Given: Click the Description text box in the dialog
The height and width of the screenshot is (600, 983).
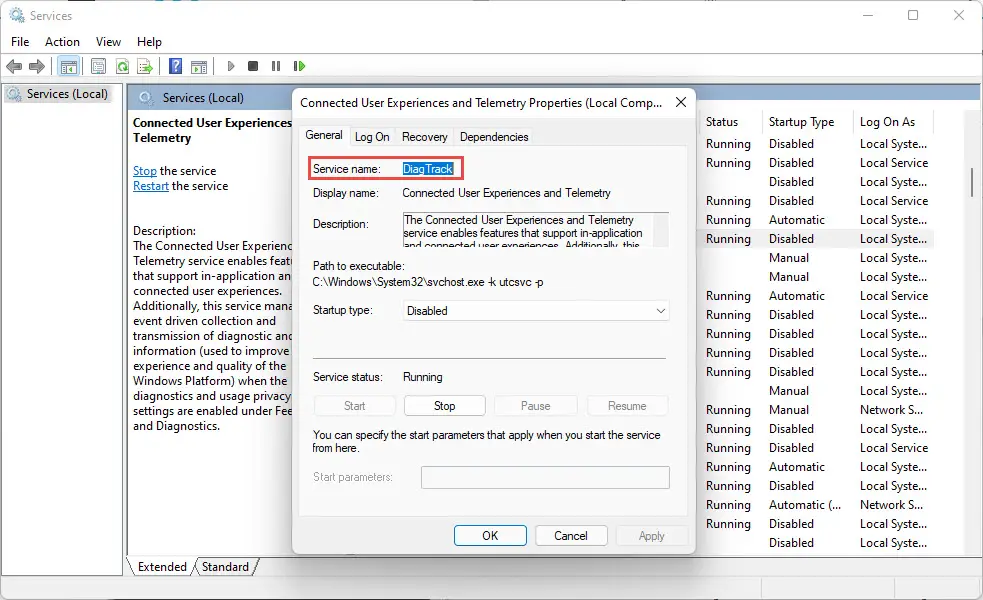Looking at the screenshot, I should point(536,229).
